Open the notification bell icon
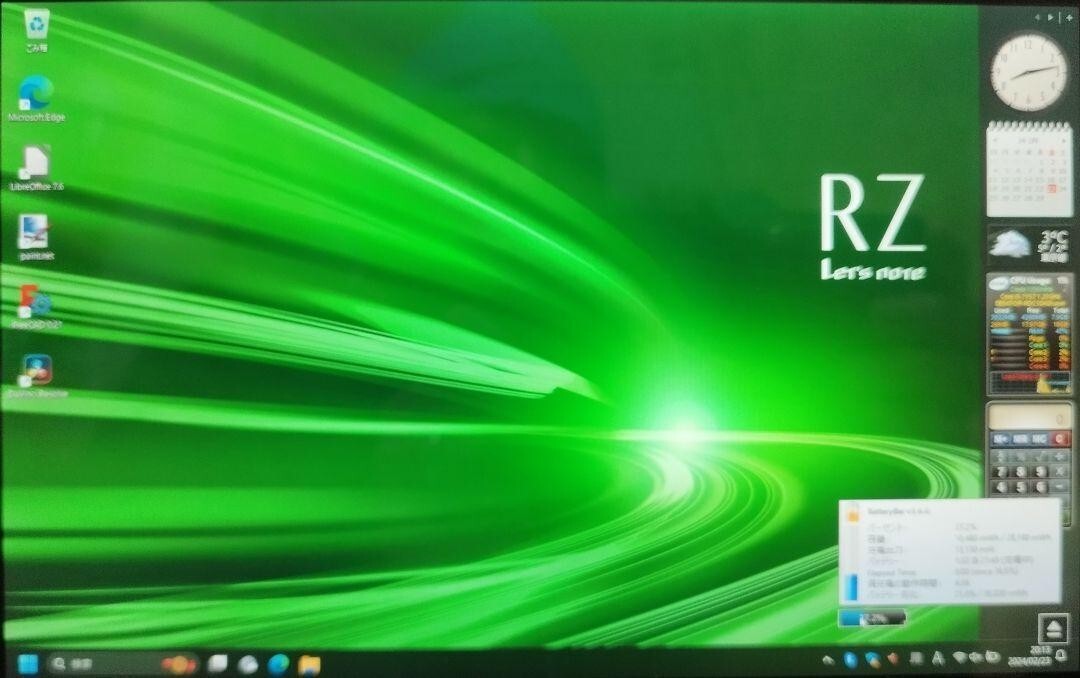 (x=1061, y=656)
